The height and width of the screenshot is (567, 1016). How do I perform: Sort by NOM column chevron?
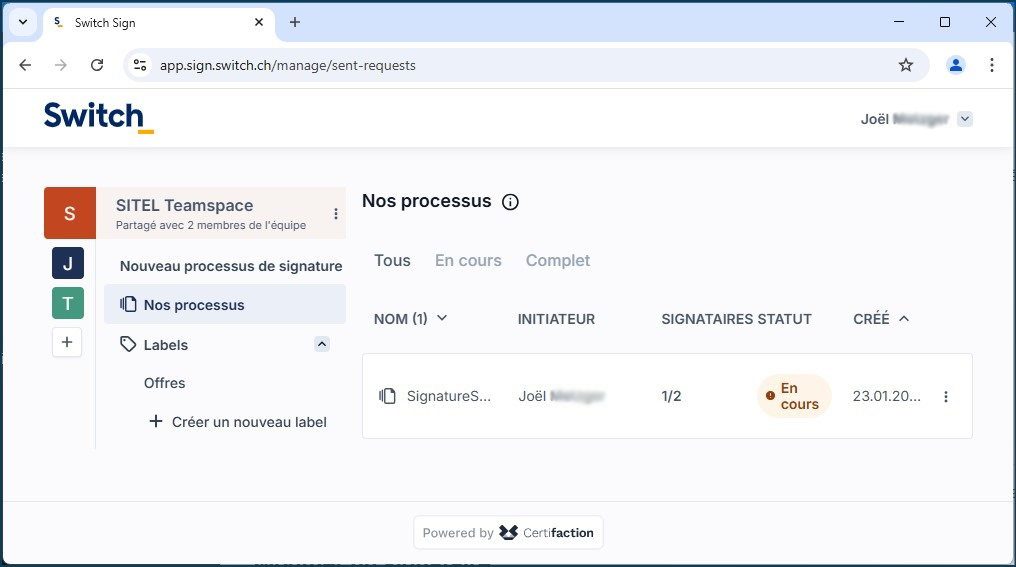(x=442, y=318)
